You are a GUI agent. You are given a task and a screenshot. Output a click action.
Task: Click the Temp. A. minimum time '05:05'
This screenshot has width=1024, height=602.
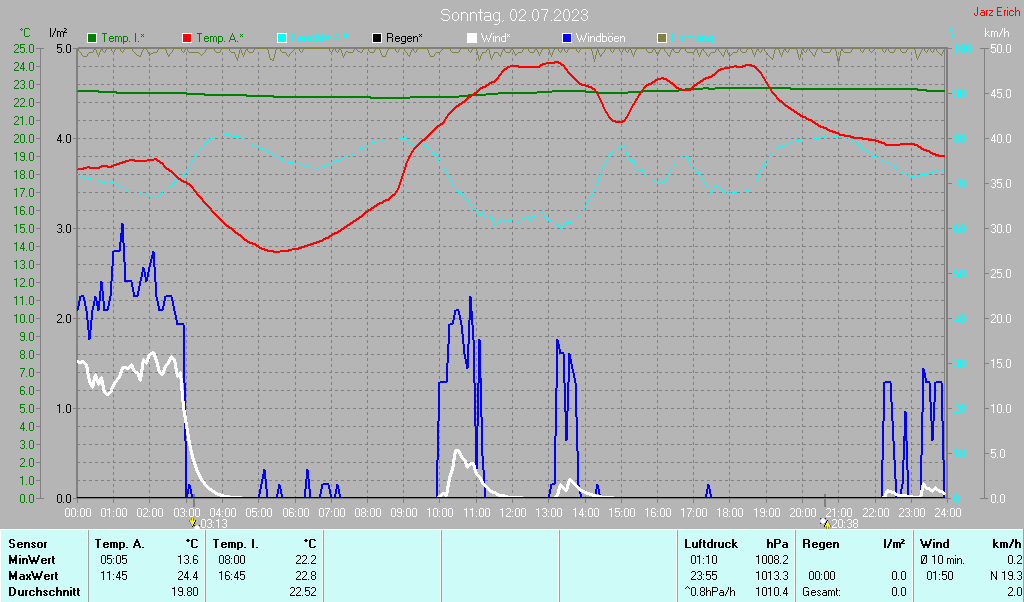(114, 560)
